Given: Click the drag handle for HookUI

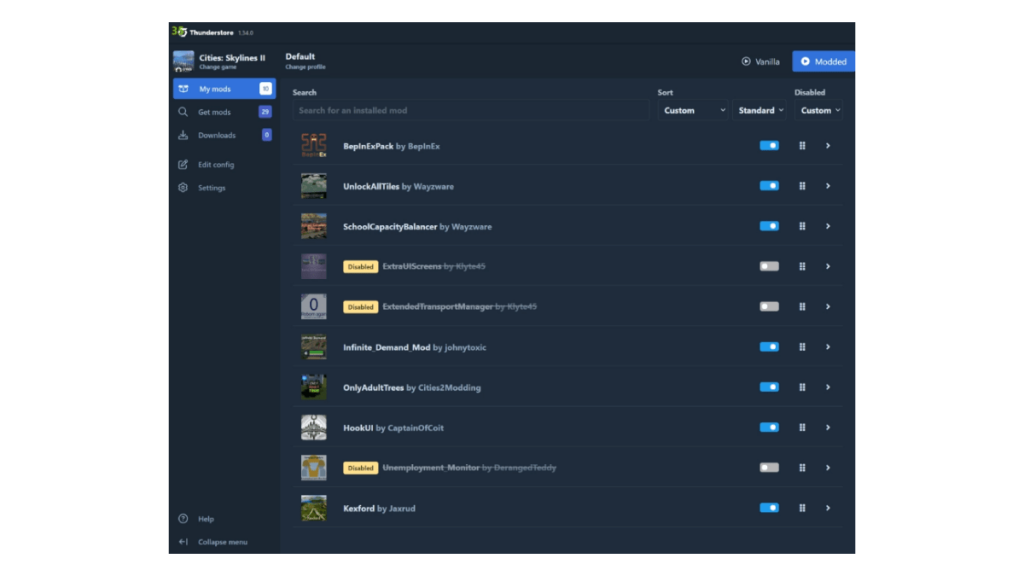Looking at the screenshot, I should [802, 427].
